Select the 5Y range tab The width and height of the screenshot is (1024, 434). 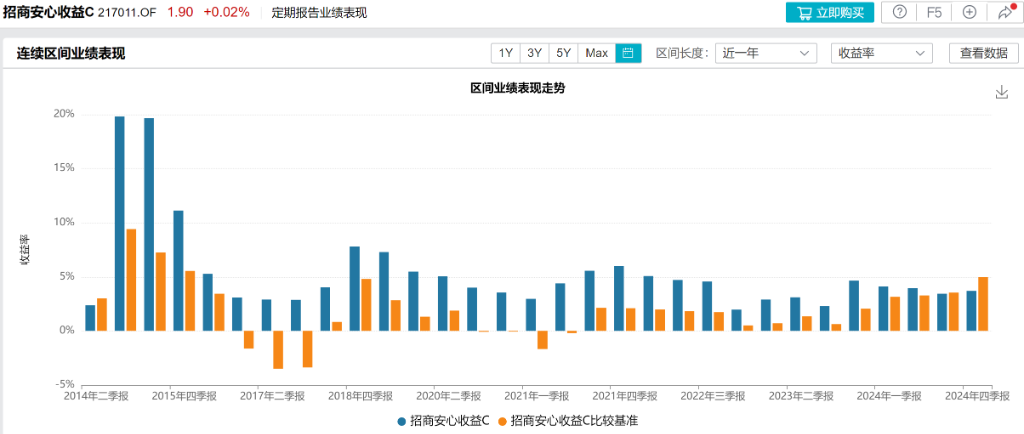pos(563,54)
